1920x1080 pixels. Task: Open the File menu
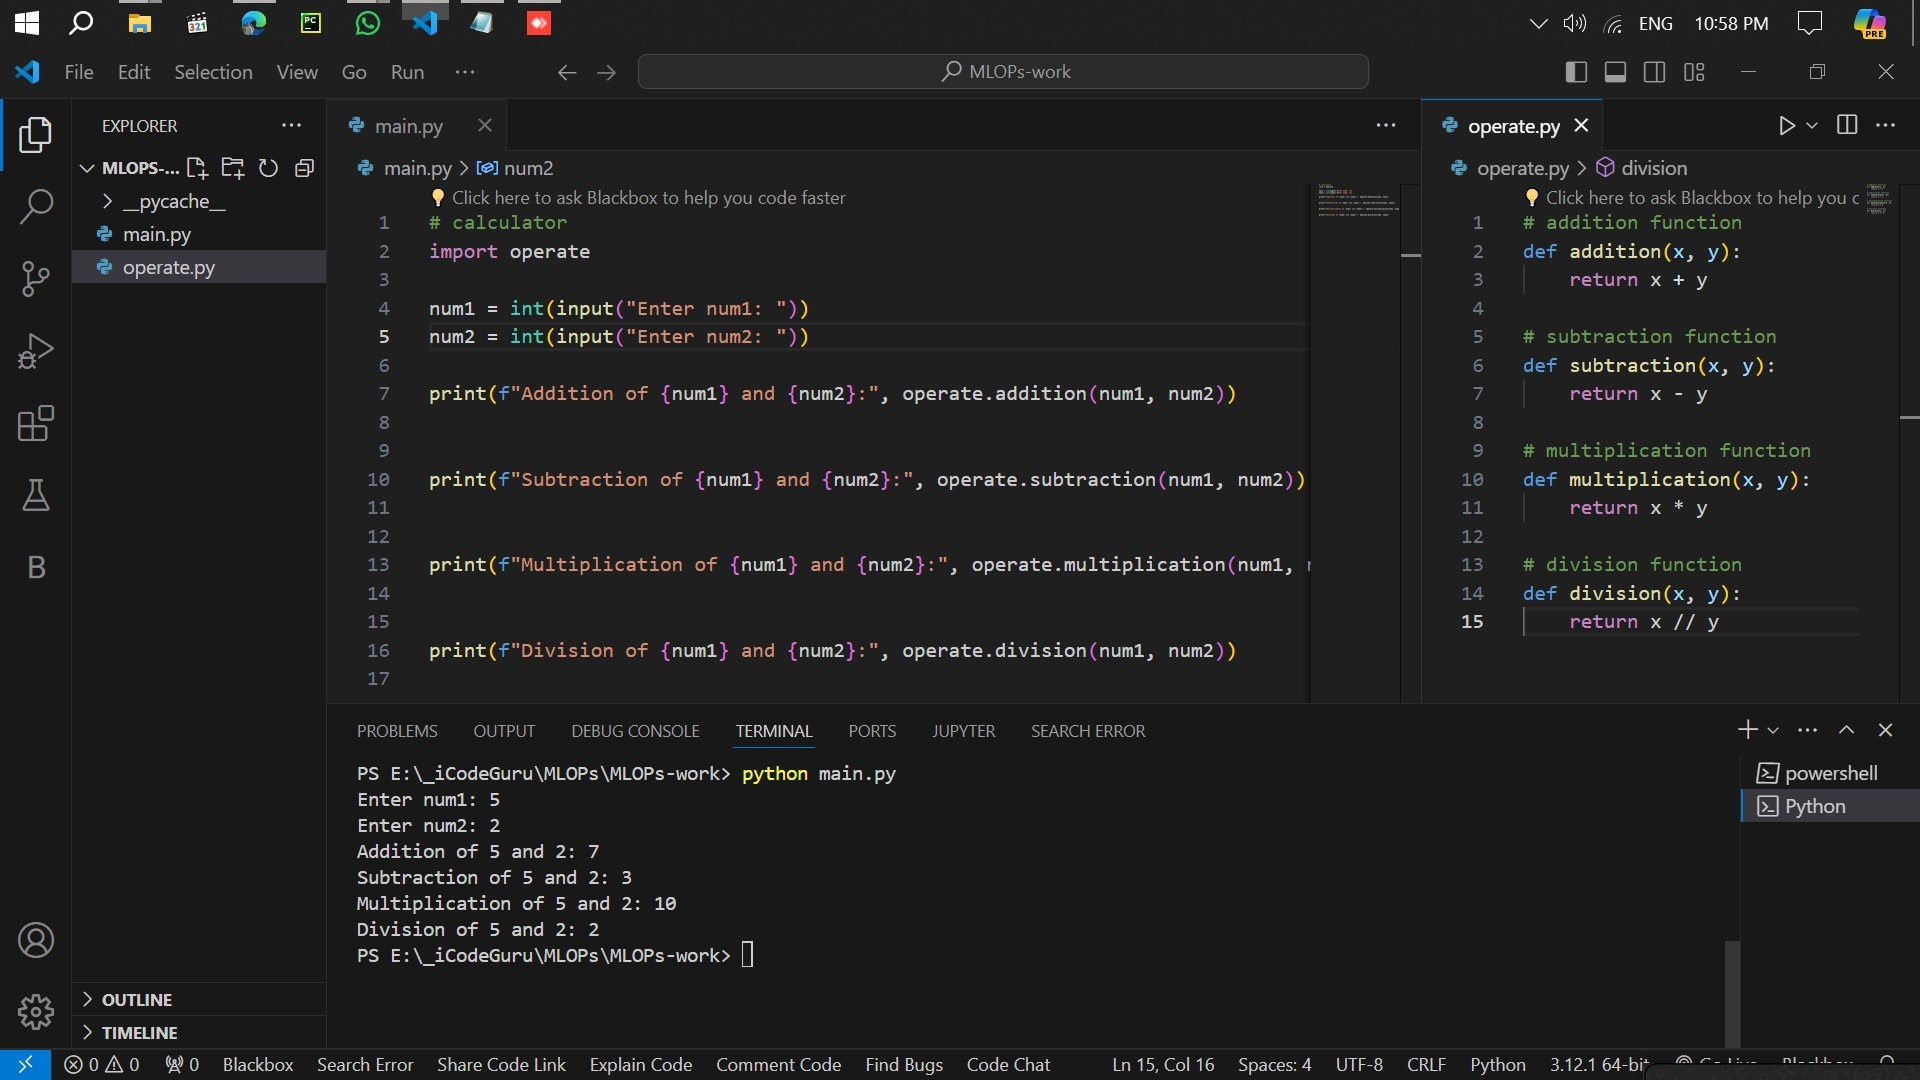tap(79, 72)
